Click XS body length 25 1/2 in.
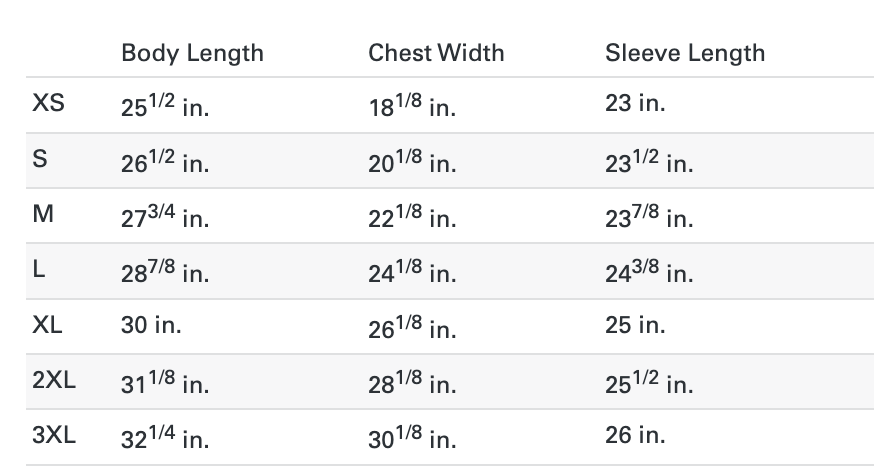Image resolution: width=880 pixels, height=468 pixels. coord(165,106)
